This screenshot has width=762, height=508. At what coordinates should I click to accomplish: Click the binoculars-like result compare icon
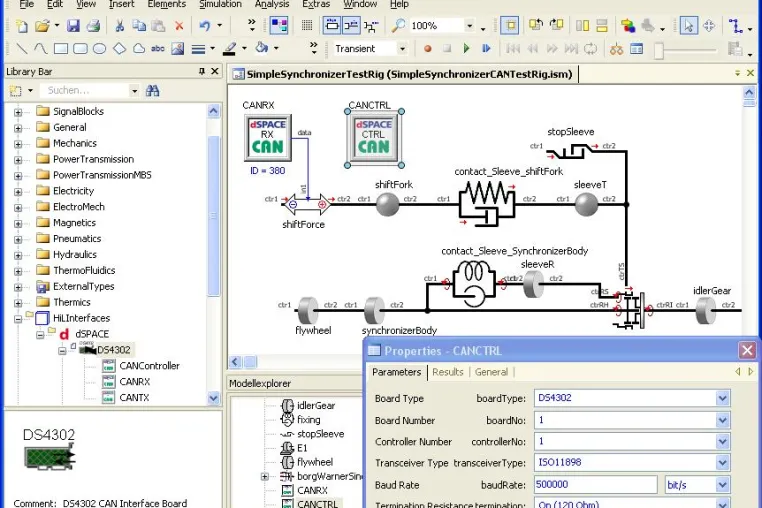[x=617, y=49]
